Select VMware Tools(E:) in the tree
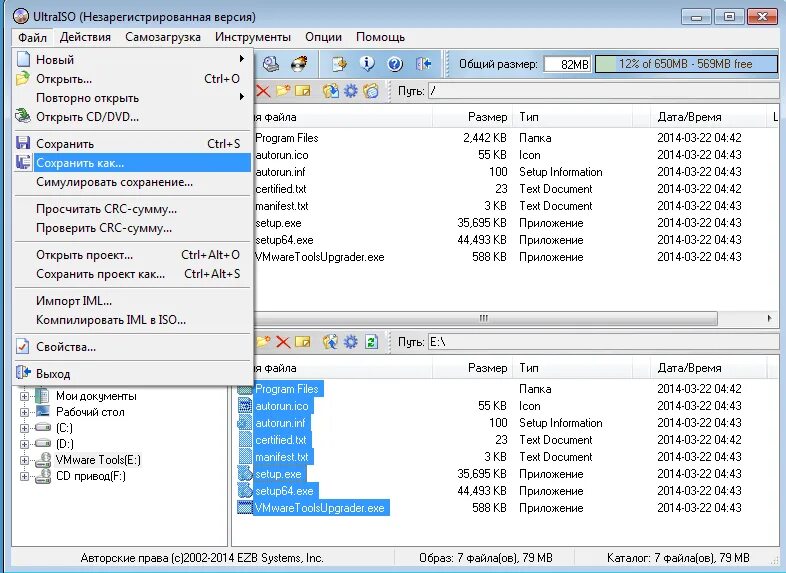Screen dimensions: 786x573 click(98, 460)
